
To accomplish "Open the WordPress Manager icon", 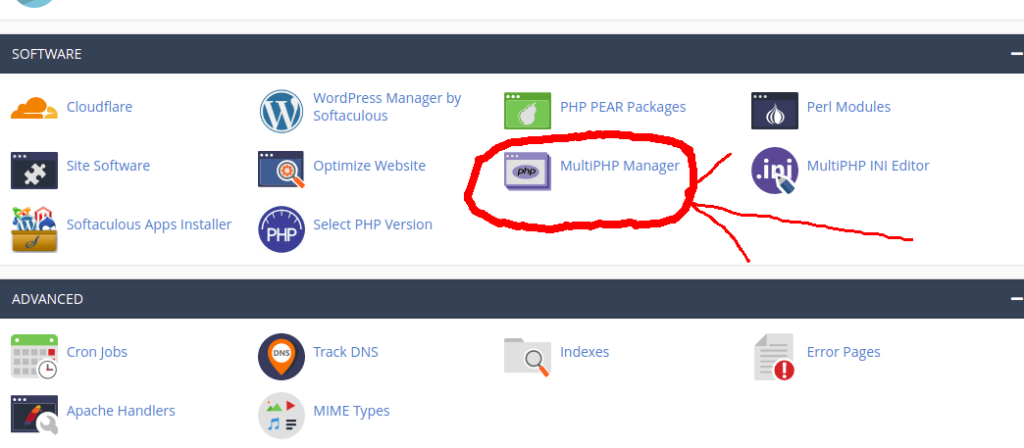I will 281,110.
